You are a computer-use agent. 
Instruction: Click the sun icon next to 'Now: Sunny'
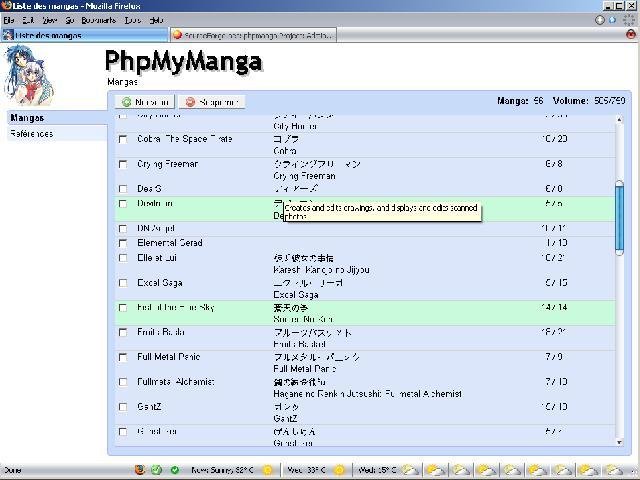(x=268, y=470)
